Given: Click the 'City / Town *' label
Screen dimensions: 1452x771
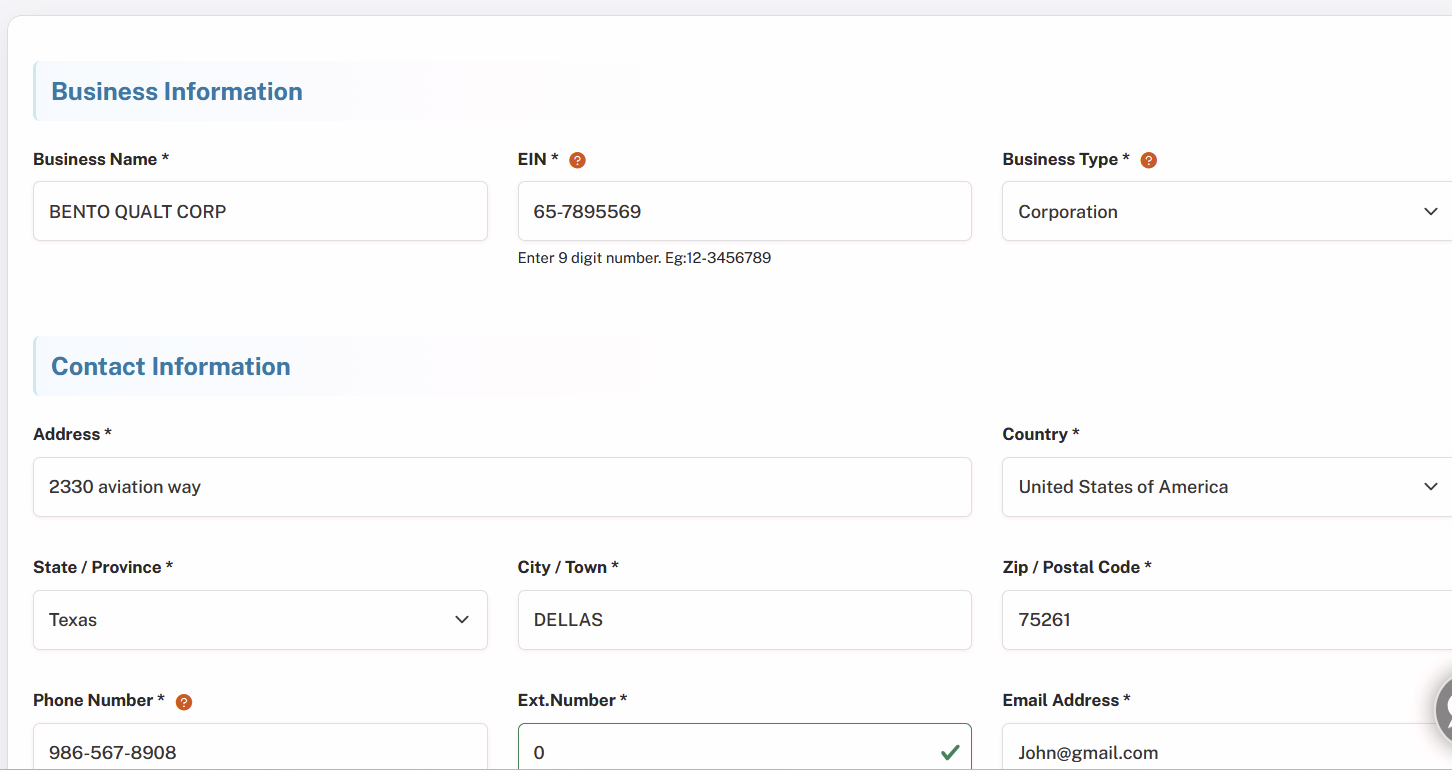Looking at the screenshot, I should (x=568, y=567).
